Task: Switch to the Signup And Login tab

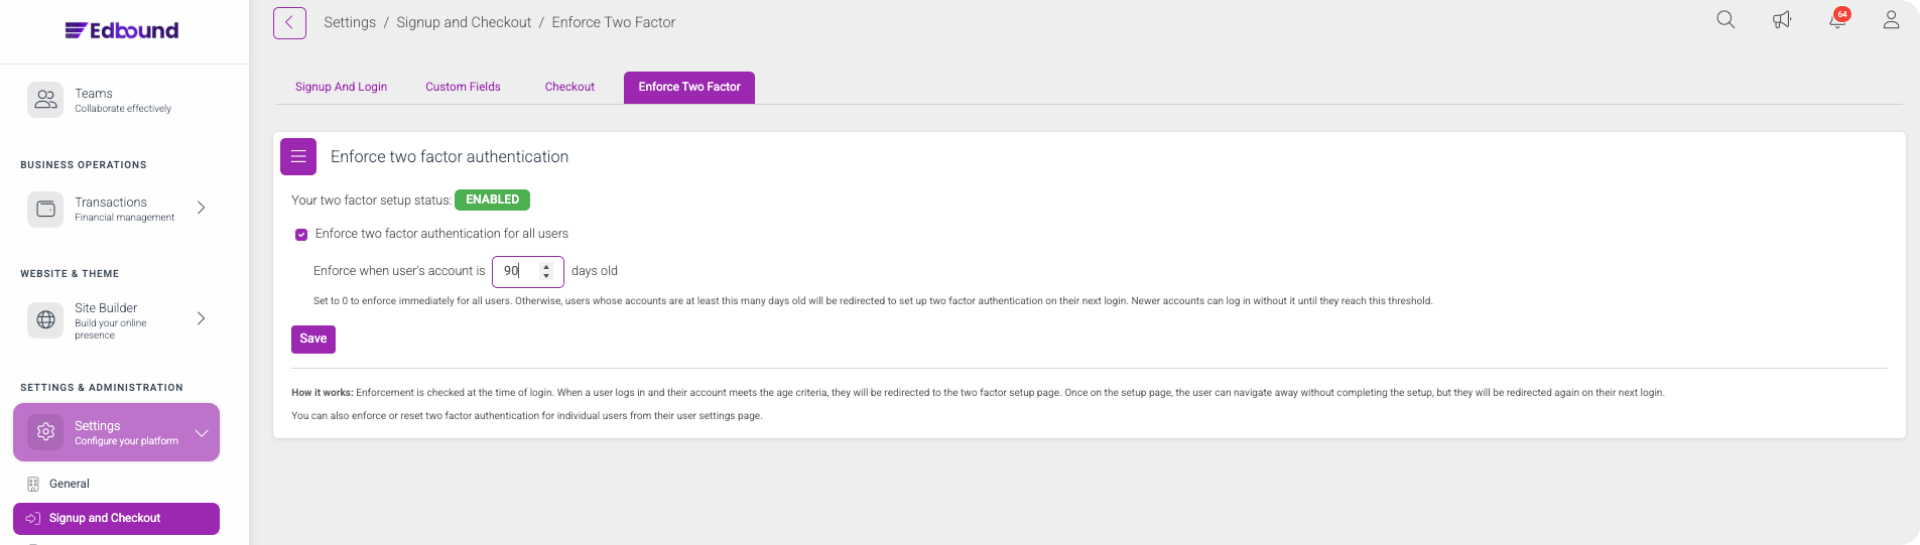Action: pyautogui.click(x=341, y=87)
